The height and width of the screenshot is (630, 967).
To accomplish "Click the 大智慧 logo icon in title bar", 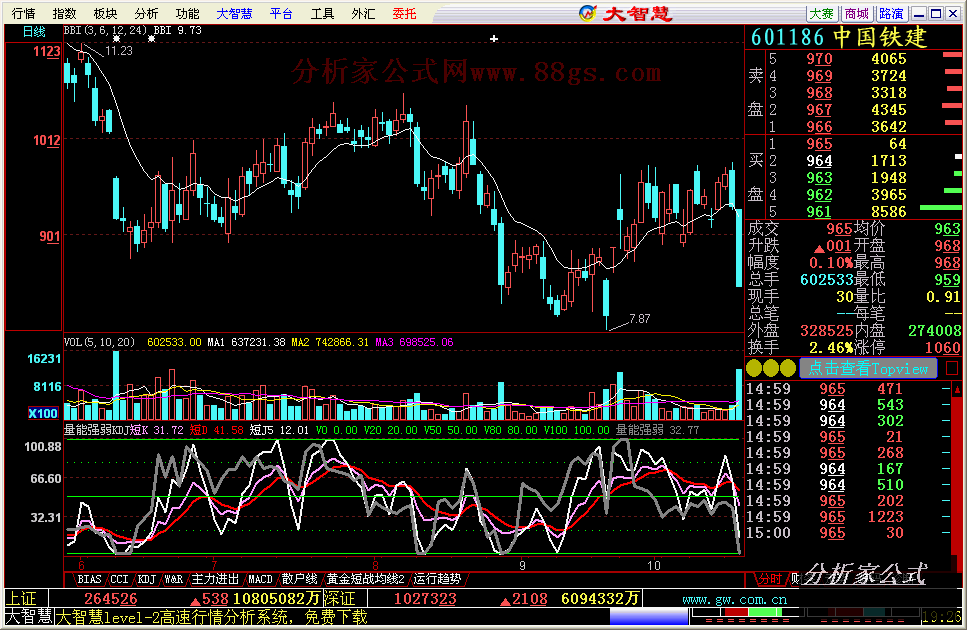I will pos(588,13).
